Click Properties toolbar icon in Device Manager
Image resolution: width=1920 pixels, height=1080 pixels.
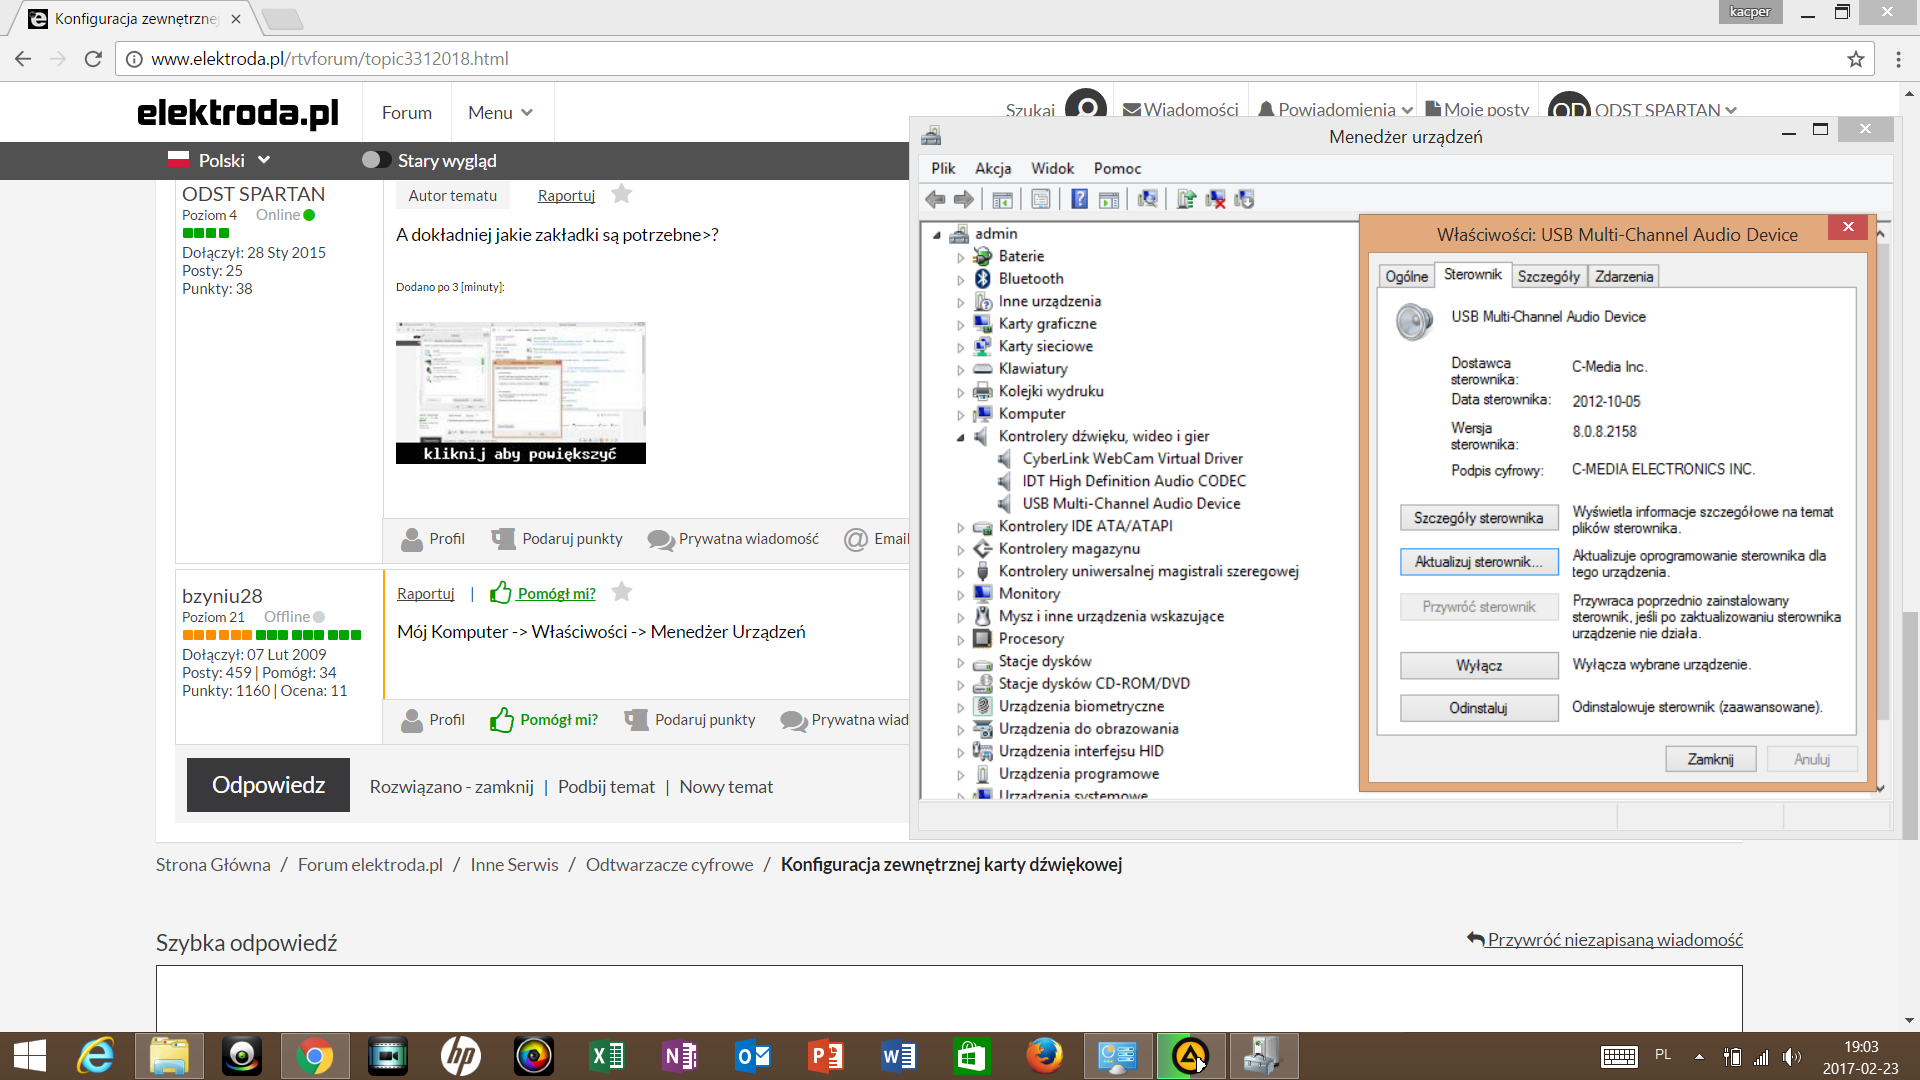click(x=1041, y=199)
